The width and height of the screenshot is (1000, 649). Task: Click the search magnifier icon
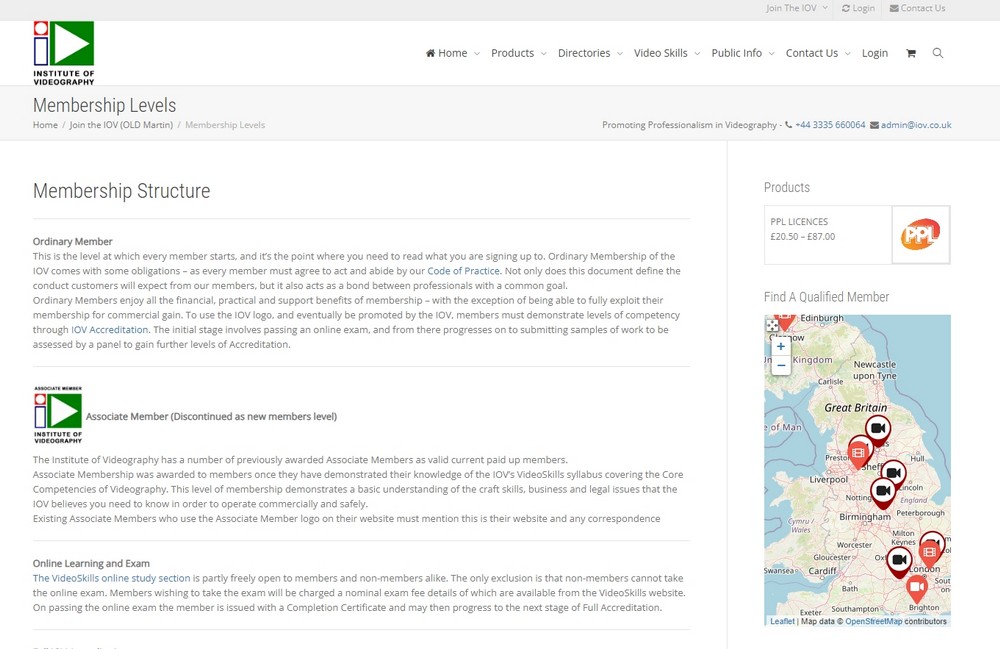point(937,53)
